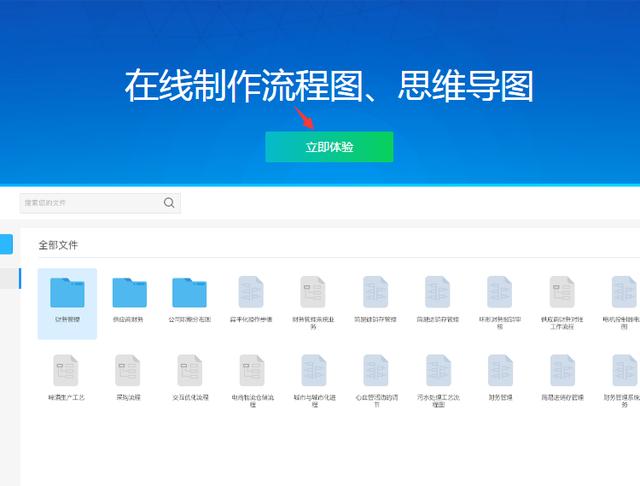Click the green 立即体验 button
640x486 pixels.
coord(329,147)
